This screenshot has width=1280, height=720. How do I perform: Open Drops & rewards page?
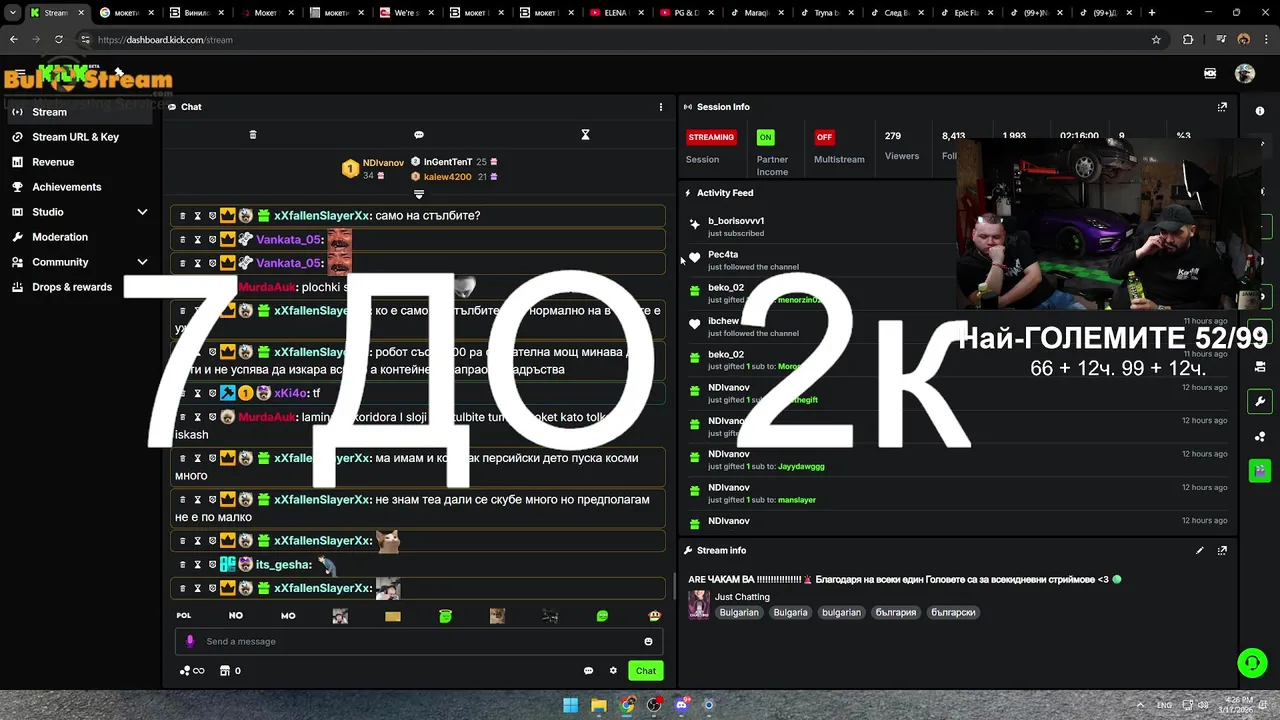click(80, 287)
